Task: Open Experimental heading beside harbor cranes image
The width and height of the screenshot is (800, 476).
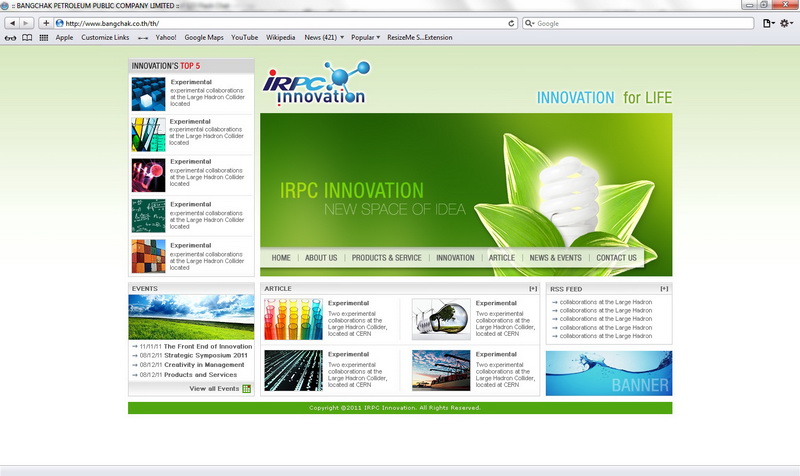Action: [496, 354]
